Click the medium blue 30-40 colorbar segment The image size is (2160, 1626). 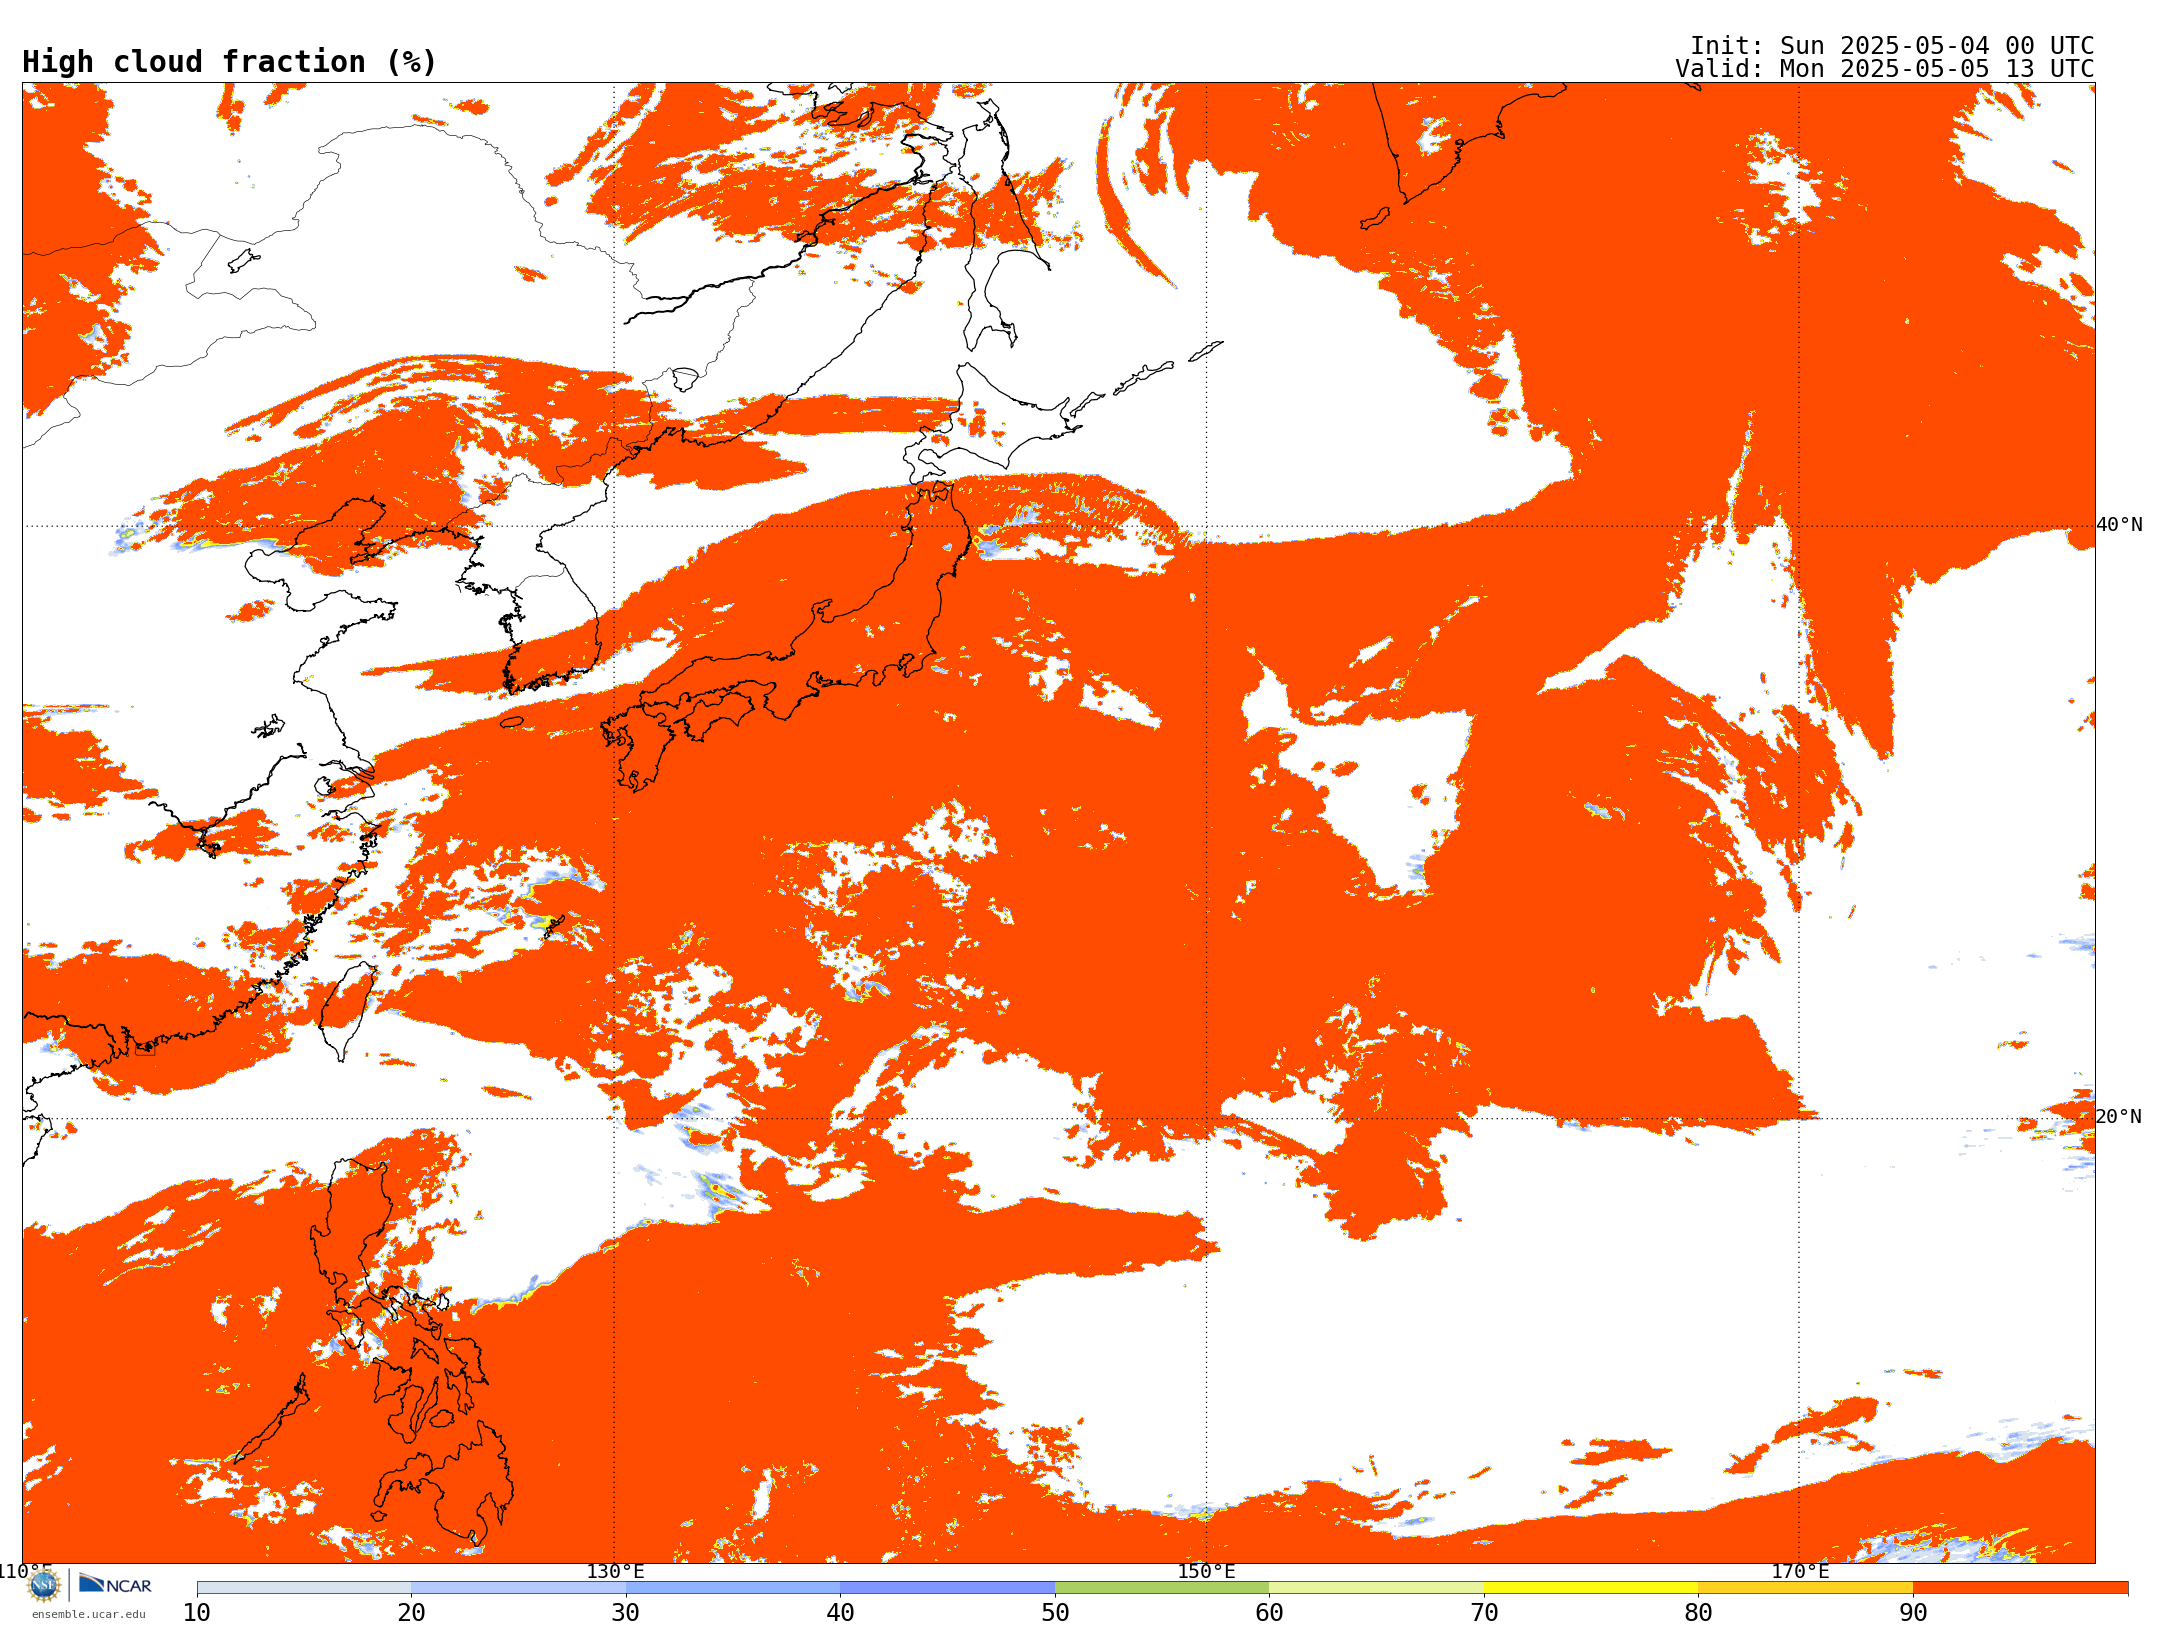(733, 1588)
